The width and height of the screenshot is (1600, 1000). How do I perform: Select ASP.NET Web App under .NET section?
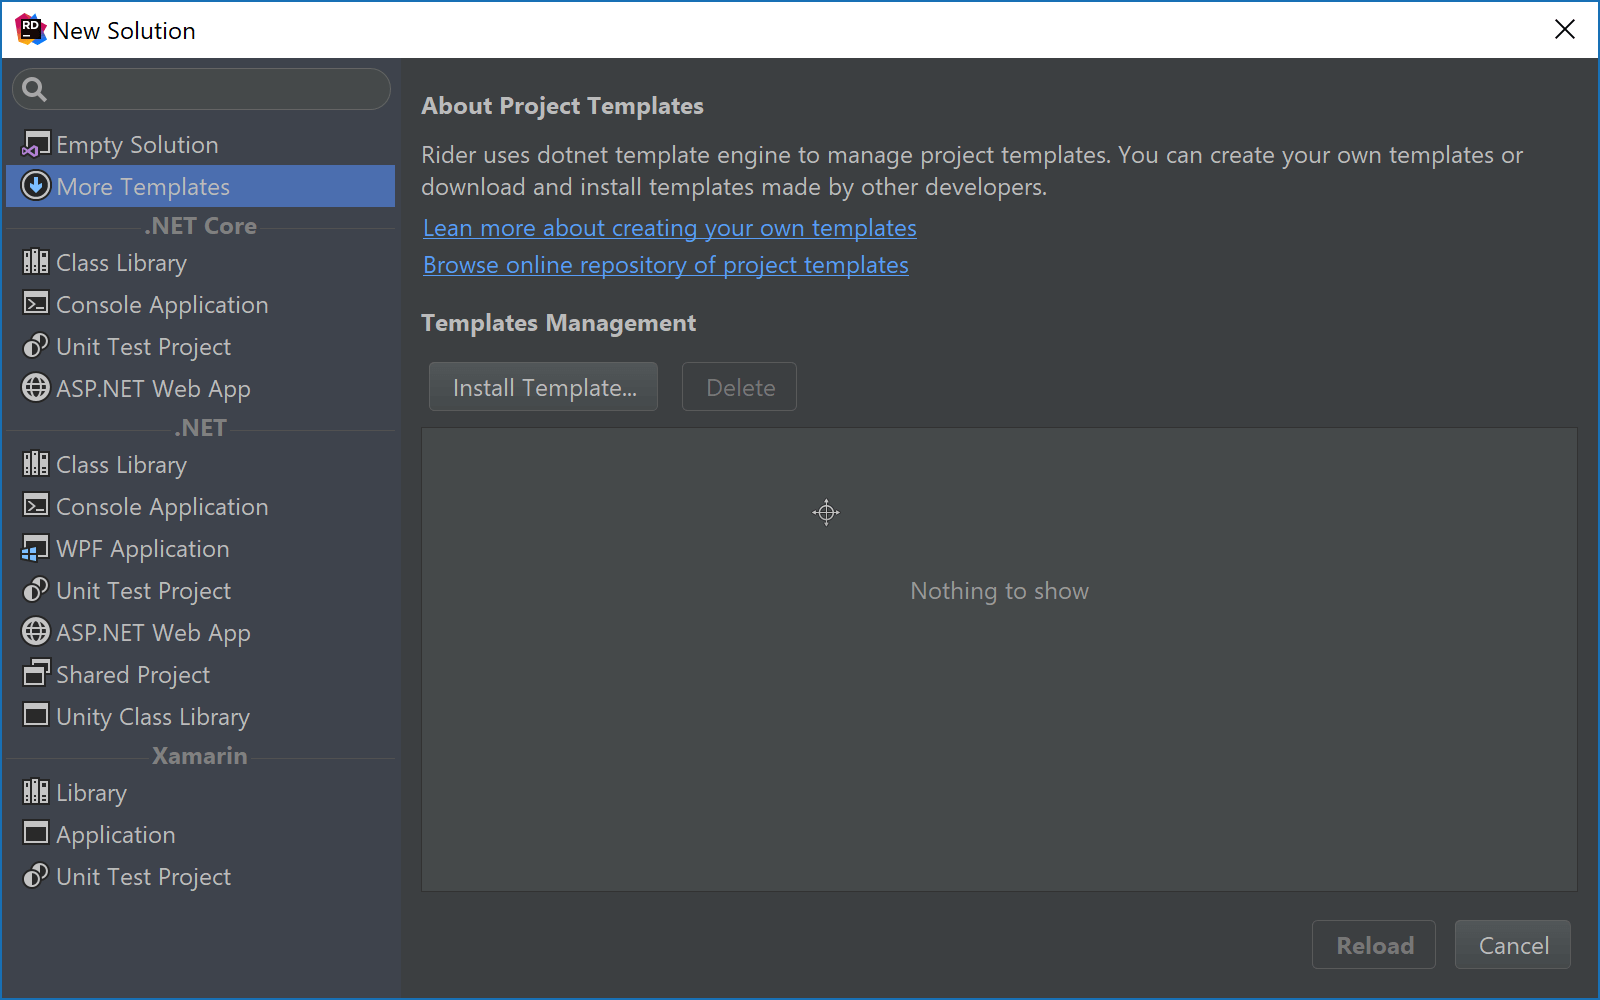200,632
